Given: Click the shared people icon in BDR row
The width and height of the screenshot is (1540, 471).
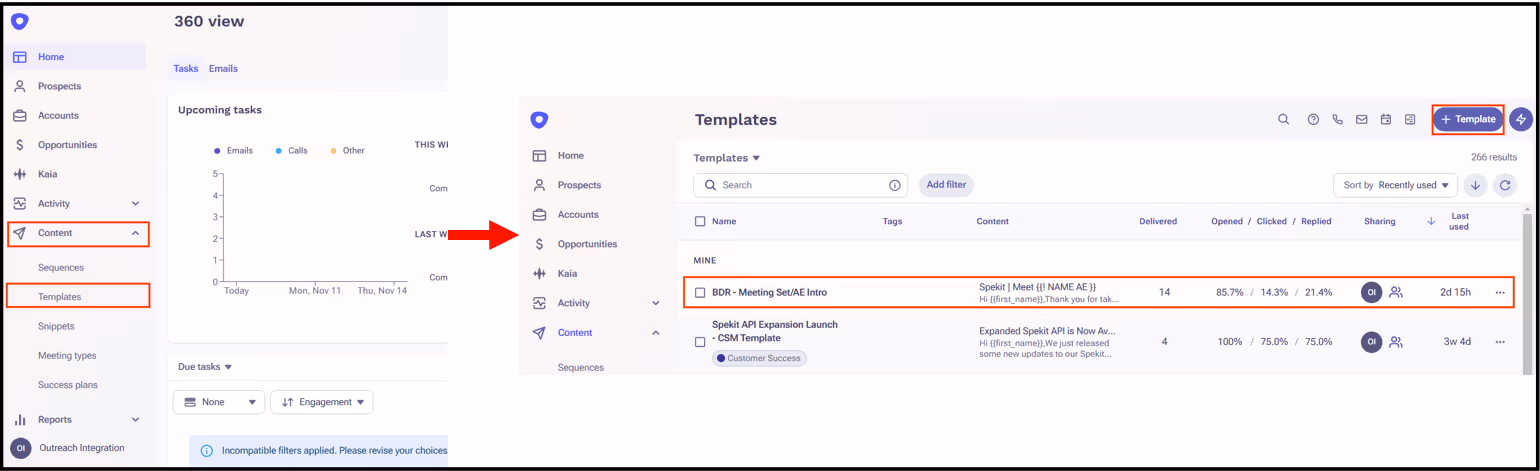Looking at the screenshot, I should coord(1396,292).
